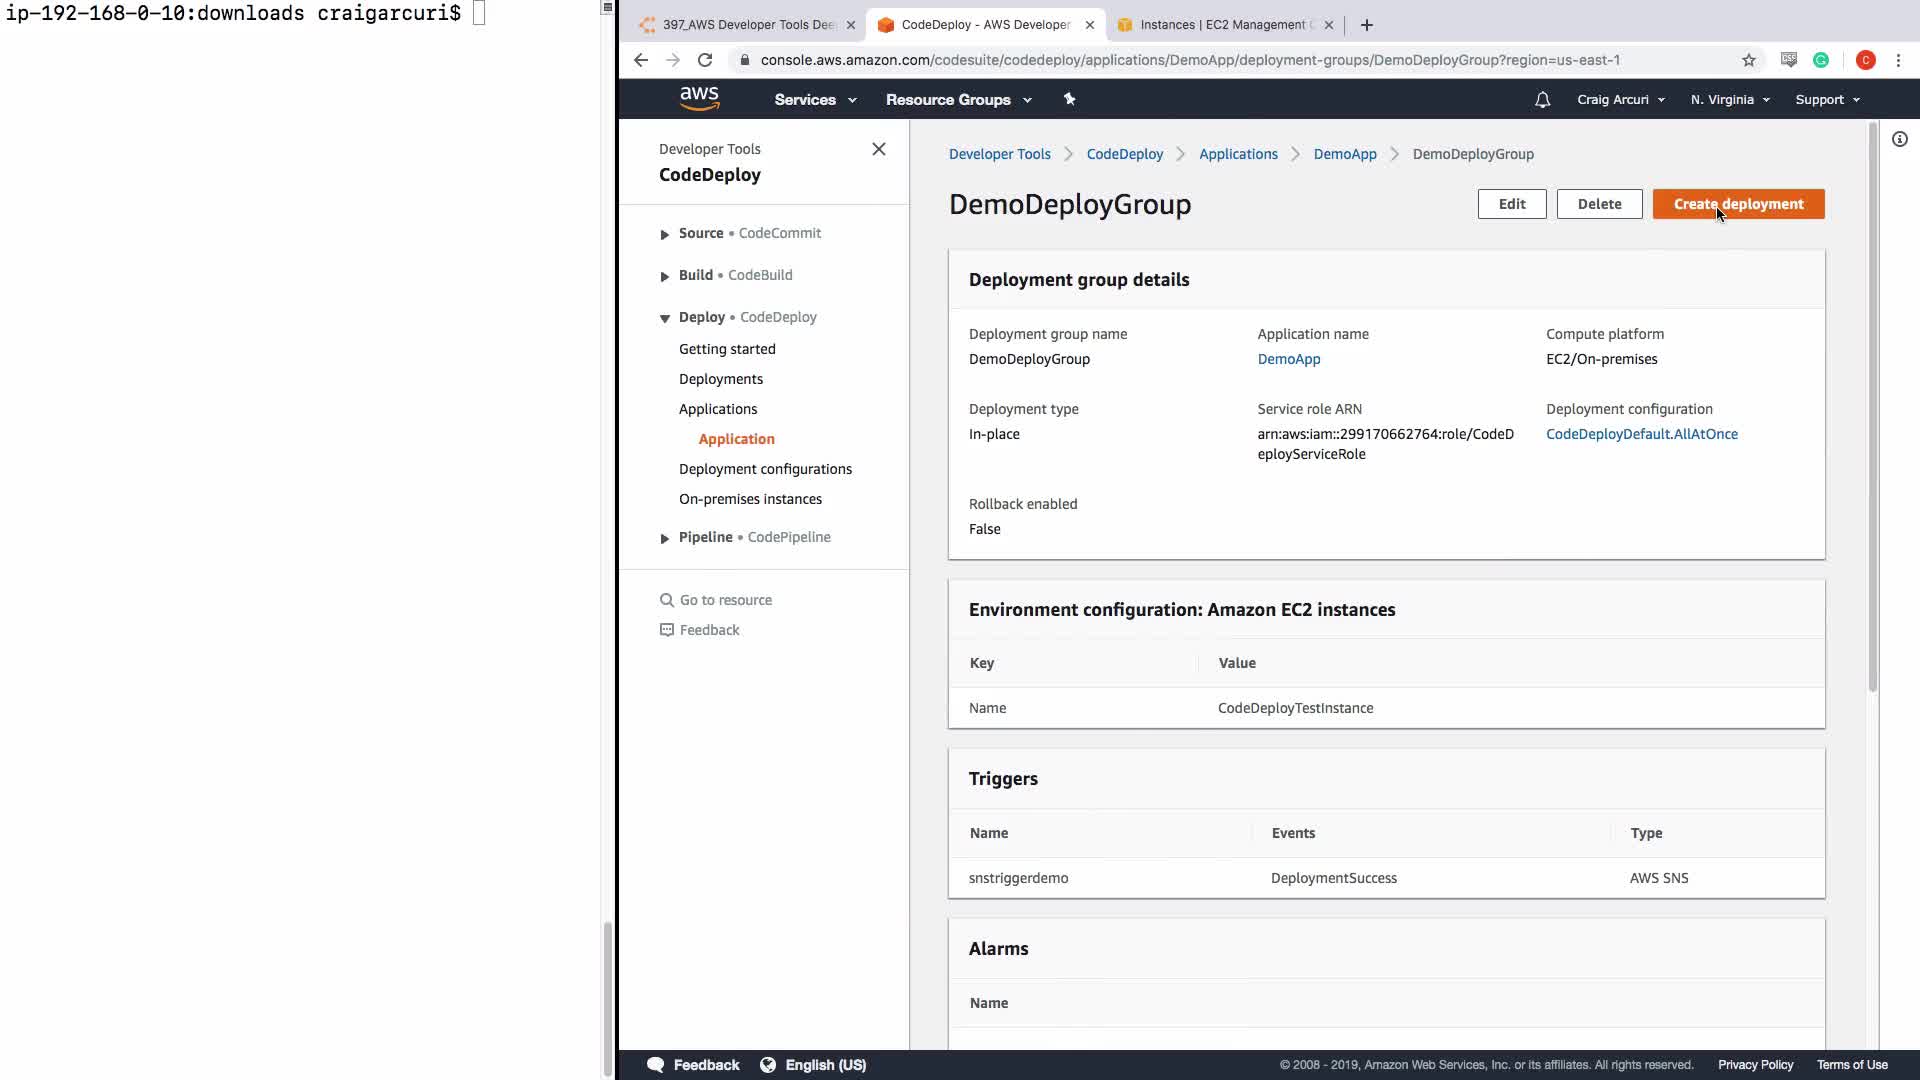Expand the Pipeline CodePipeline section
The width and height of the screenshot is (1920, 1080).
click(665, 538)
